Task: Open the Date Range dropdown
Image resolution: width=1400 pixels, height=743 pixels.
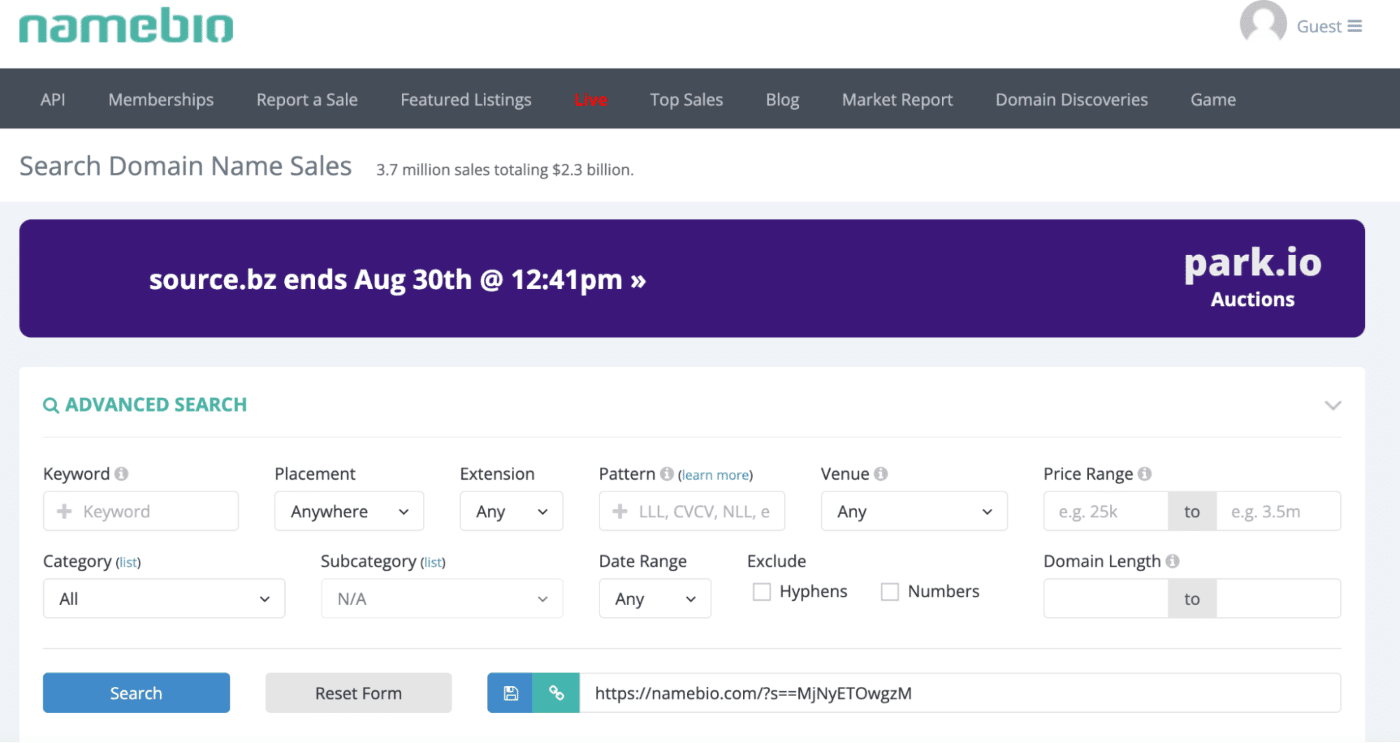Action: tap(655, 598)
